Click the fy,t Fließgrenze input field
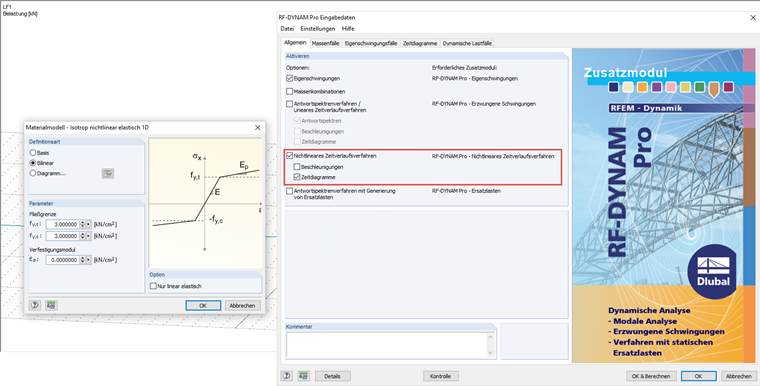Viewport: 760px width, 386px height. [63, 224]
